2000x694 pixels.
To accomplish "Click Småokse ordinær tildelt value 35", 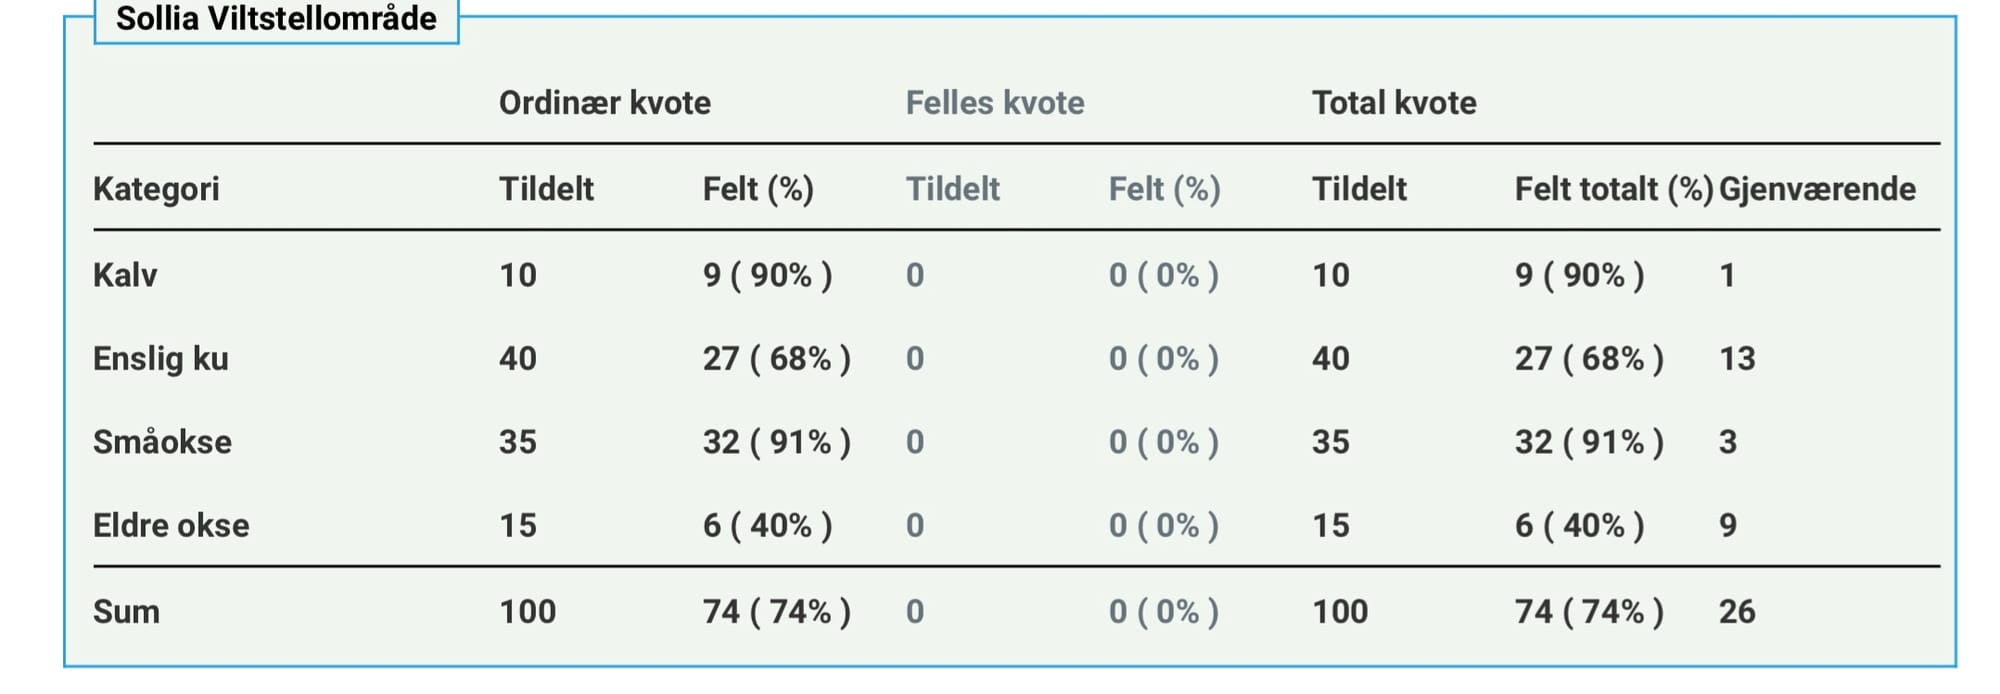I will point(518,442).
